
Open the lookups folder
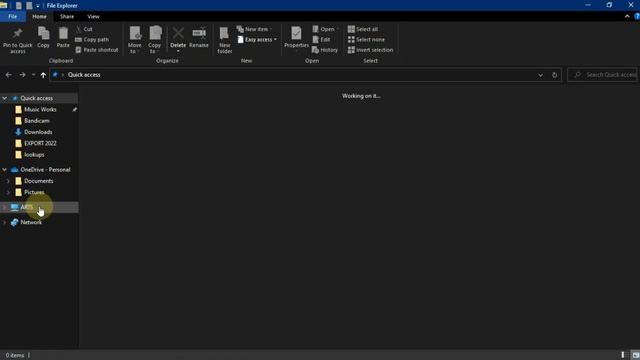[34, 155]
